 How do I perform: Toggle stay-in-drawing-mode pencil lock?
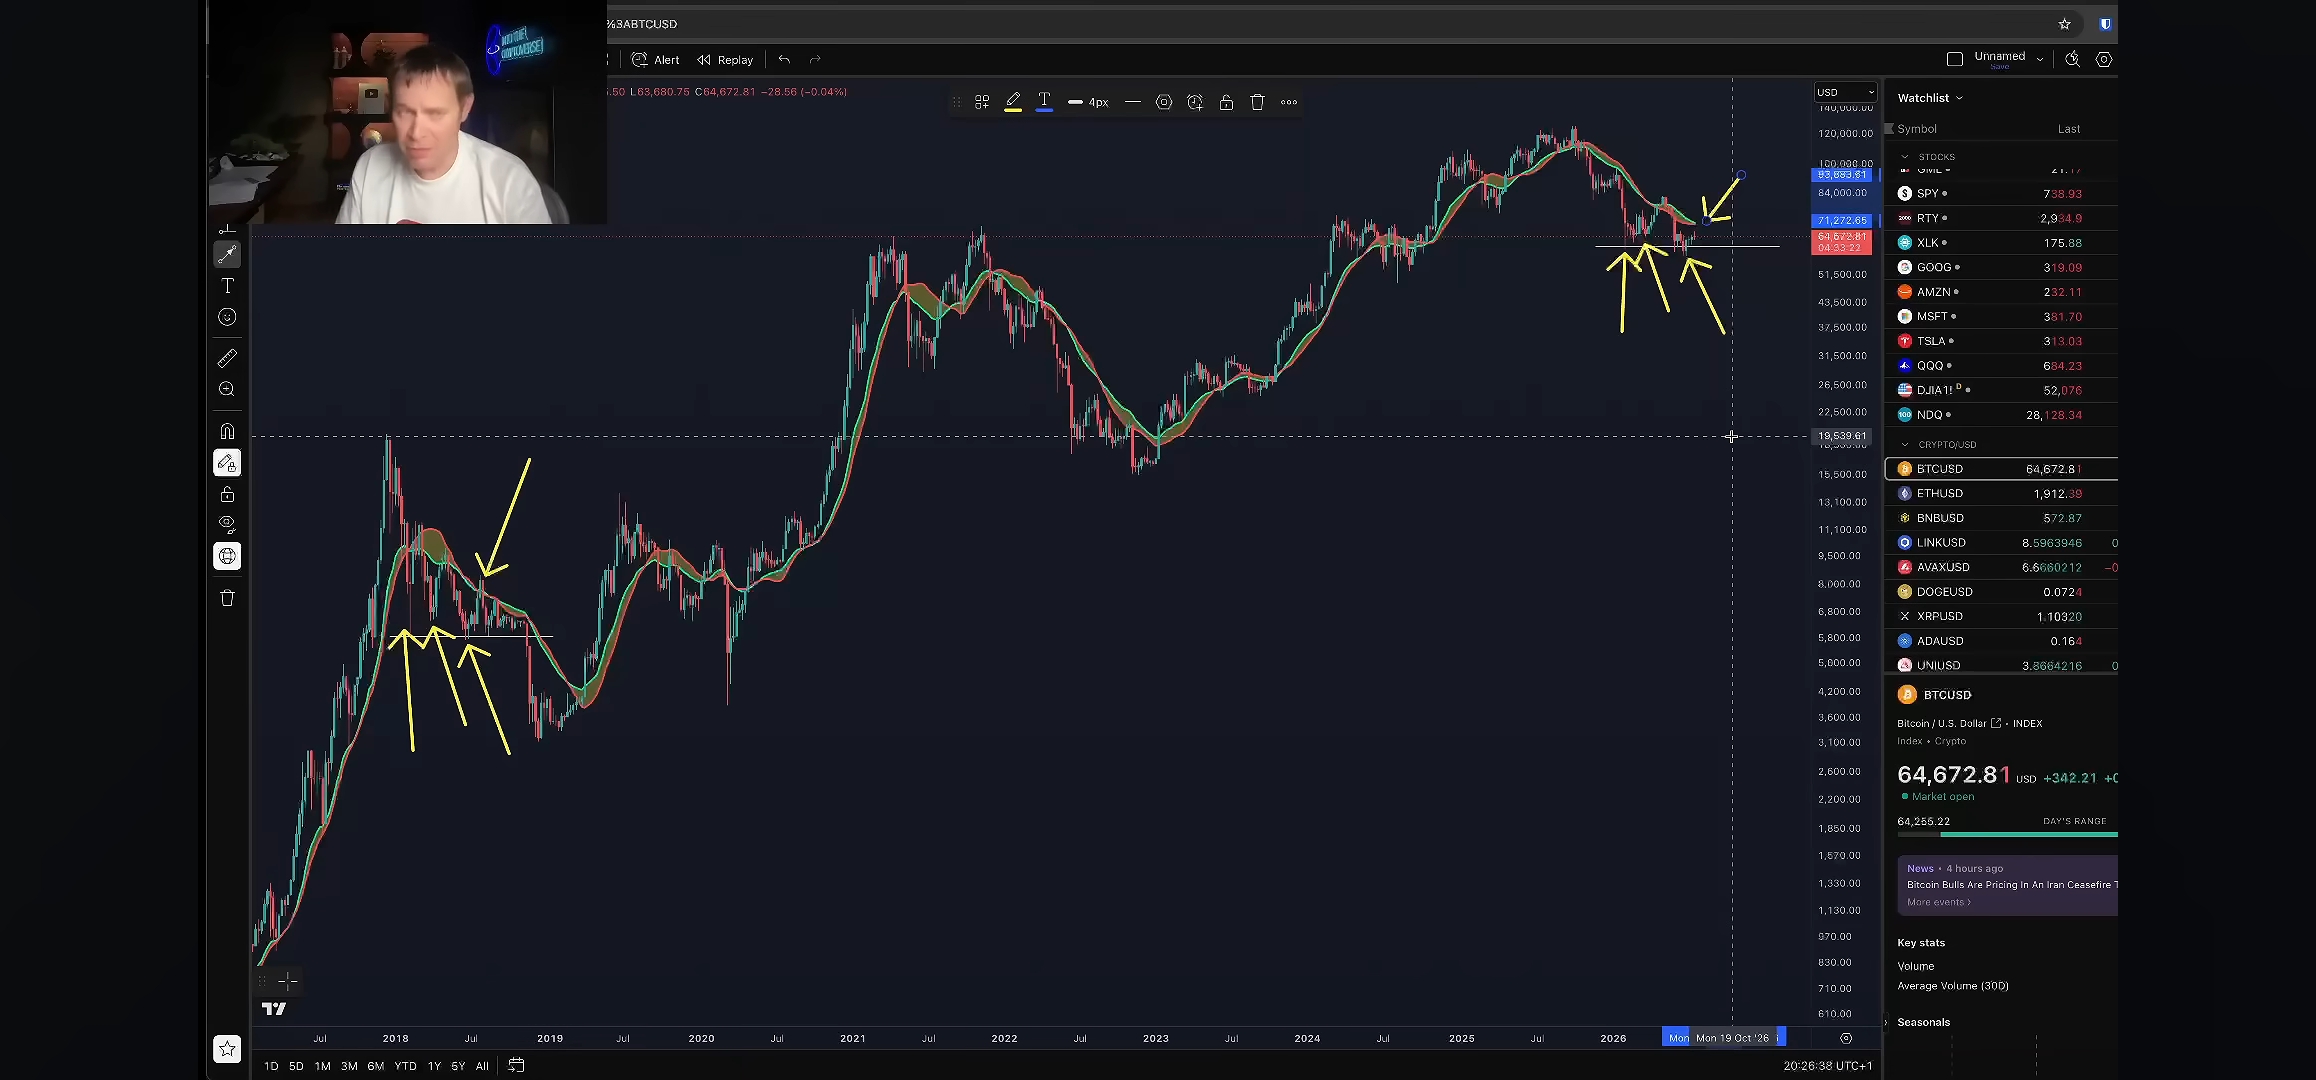(227, 463)
